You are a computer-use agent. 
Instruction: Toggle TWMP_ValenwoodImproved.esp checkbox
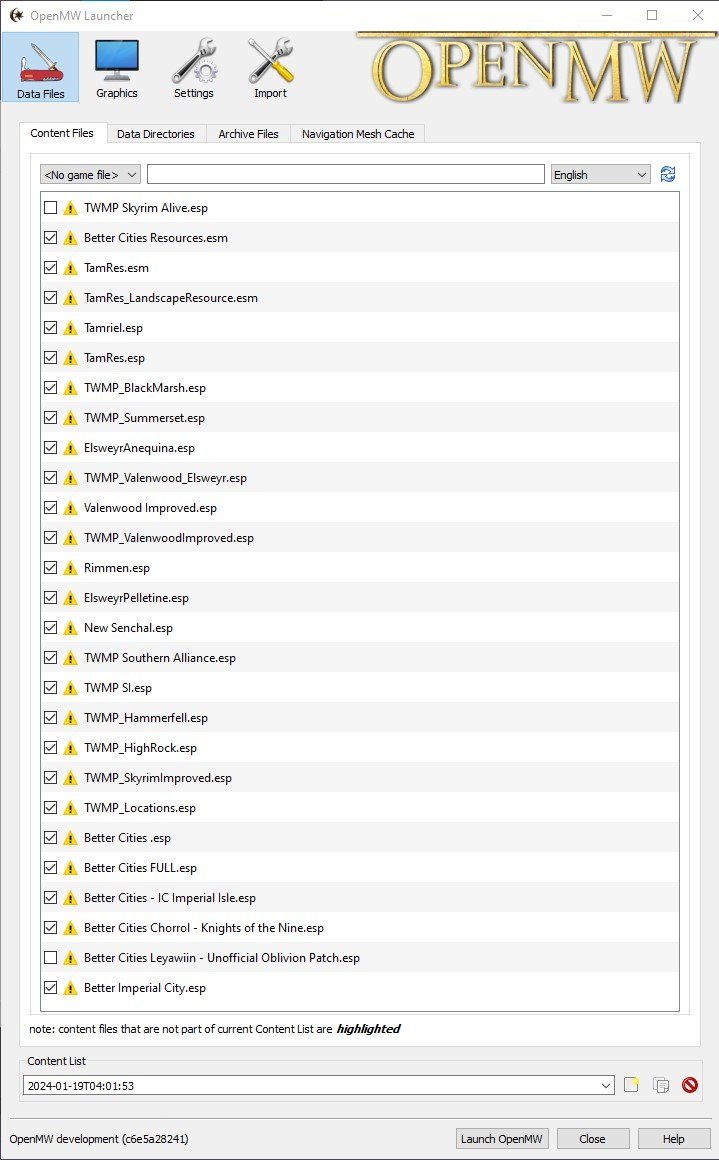pyautogui.click(x=50, y=538)
